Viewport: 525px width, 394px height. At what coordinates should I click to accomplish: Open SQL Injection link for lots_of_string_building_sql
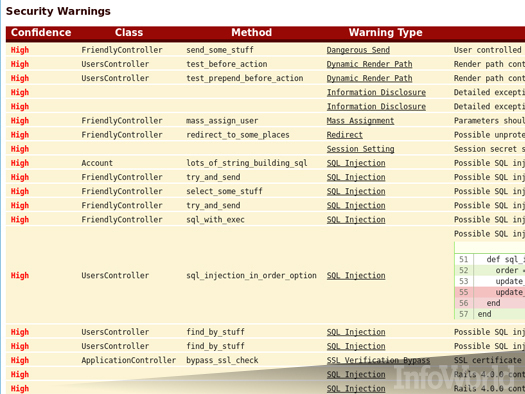356,163
